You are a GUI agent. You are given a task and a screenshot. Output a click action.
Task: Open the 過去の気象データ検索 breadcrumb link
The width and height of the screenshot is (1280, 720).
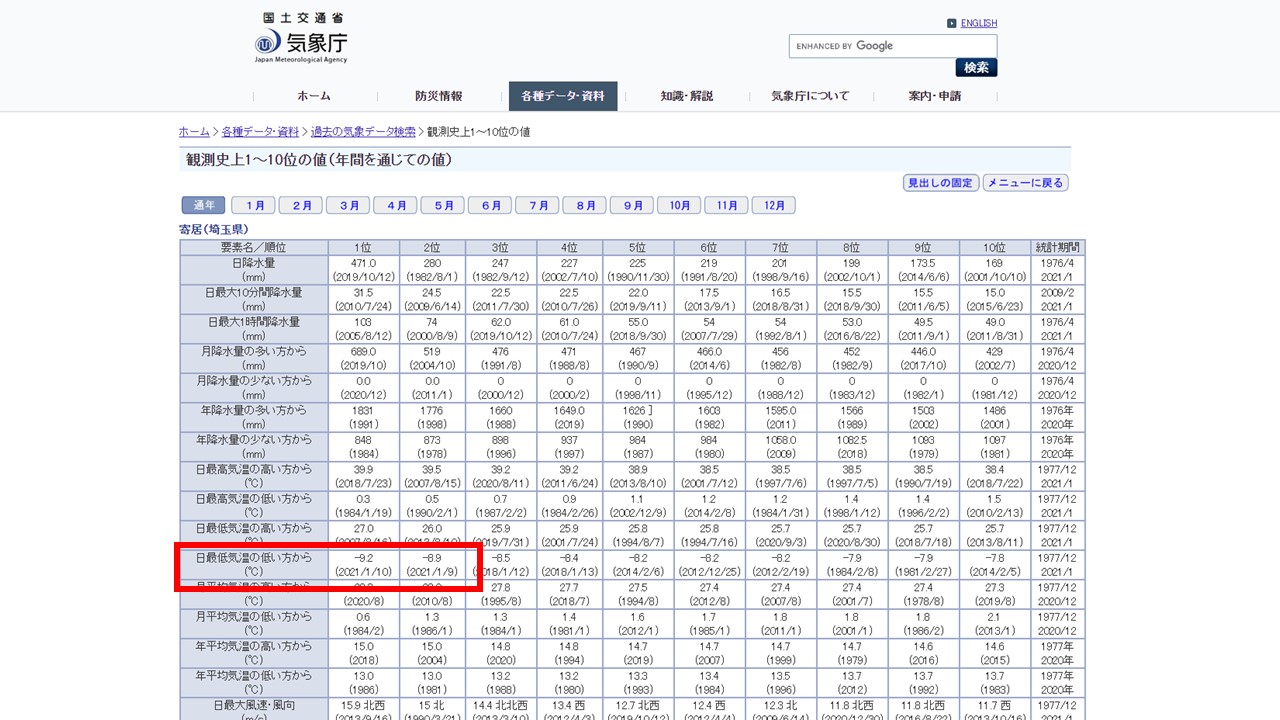click(363, 132)
